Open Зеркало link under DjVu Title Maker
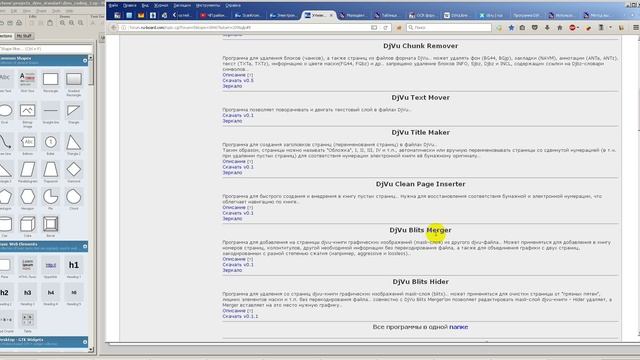 tap(232, 172)
